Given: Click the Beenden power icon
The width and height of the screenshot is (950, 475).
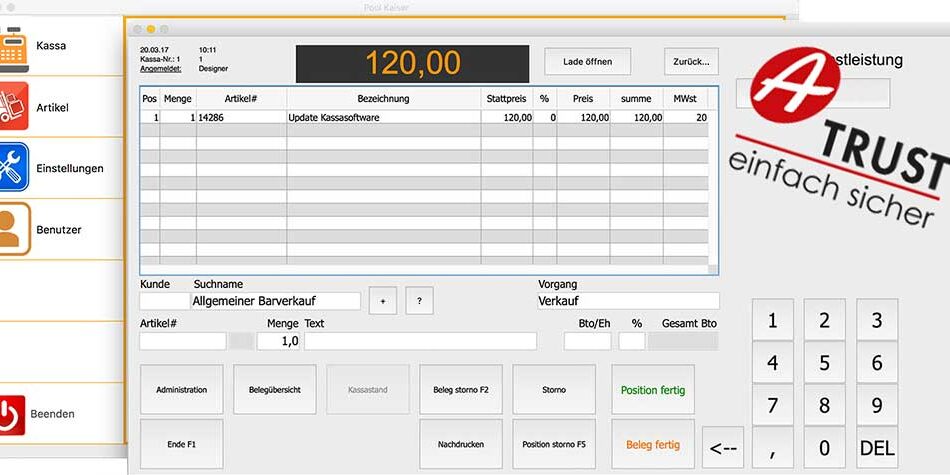Looking at the screenshot, I should pos(12,415).
